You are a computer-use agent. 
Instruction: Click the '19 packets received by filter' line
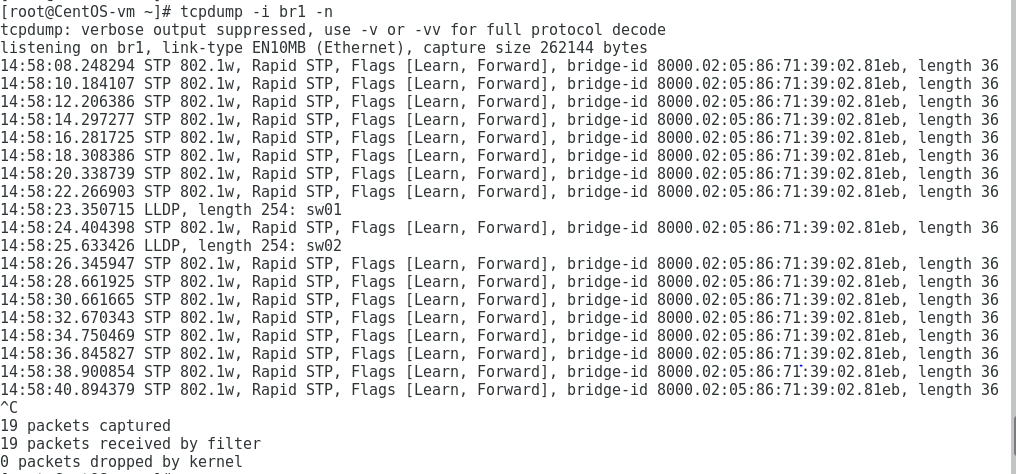click(130, 444)
